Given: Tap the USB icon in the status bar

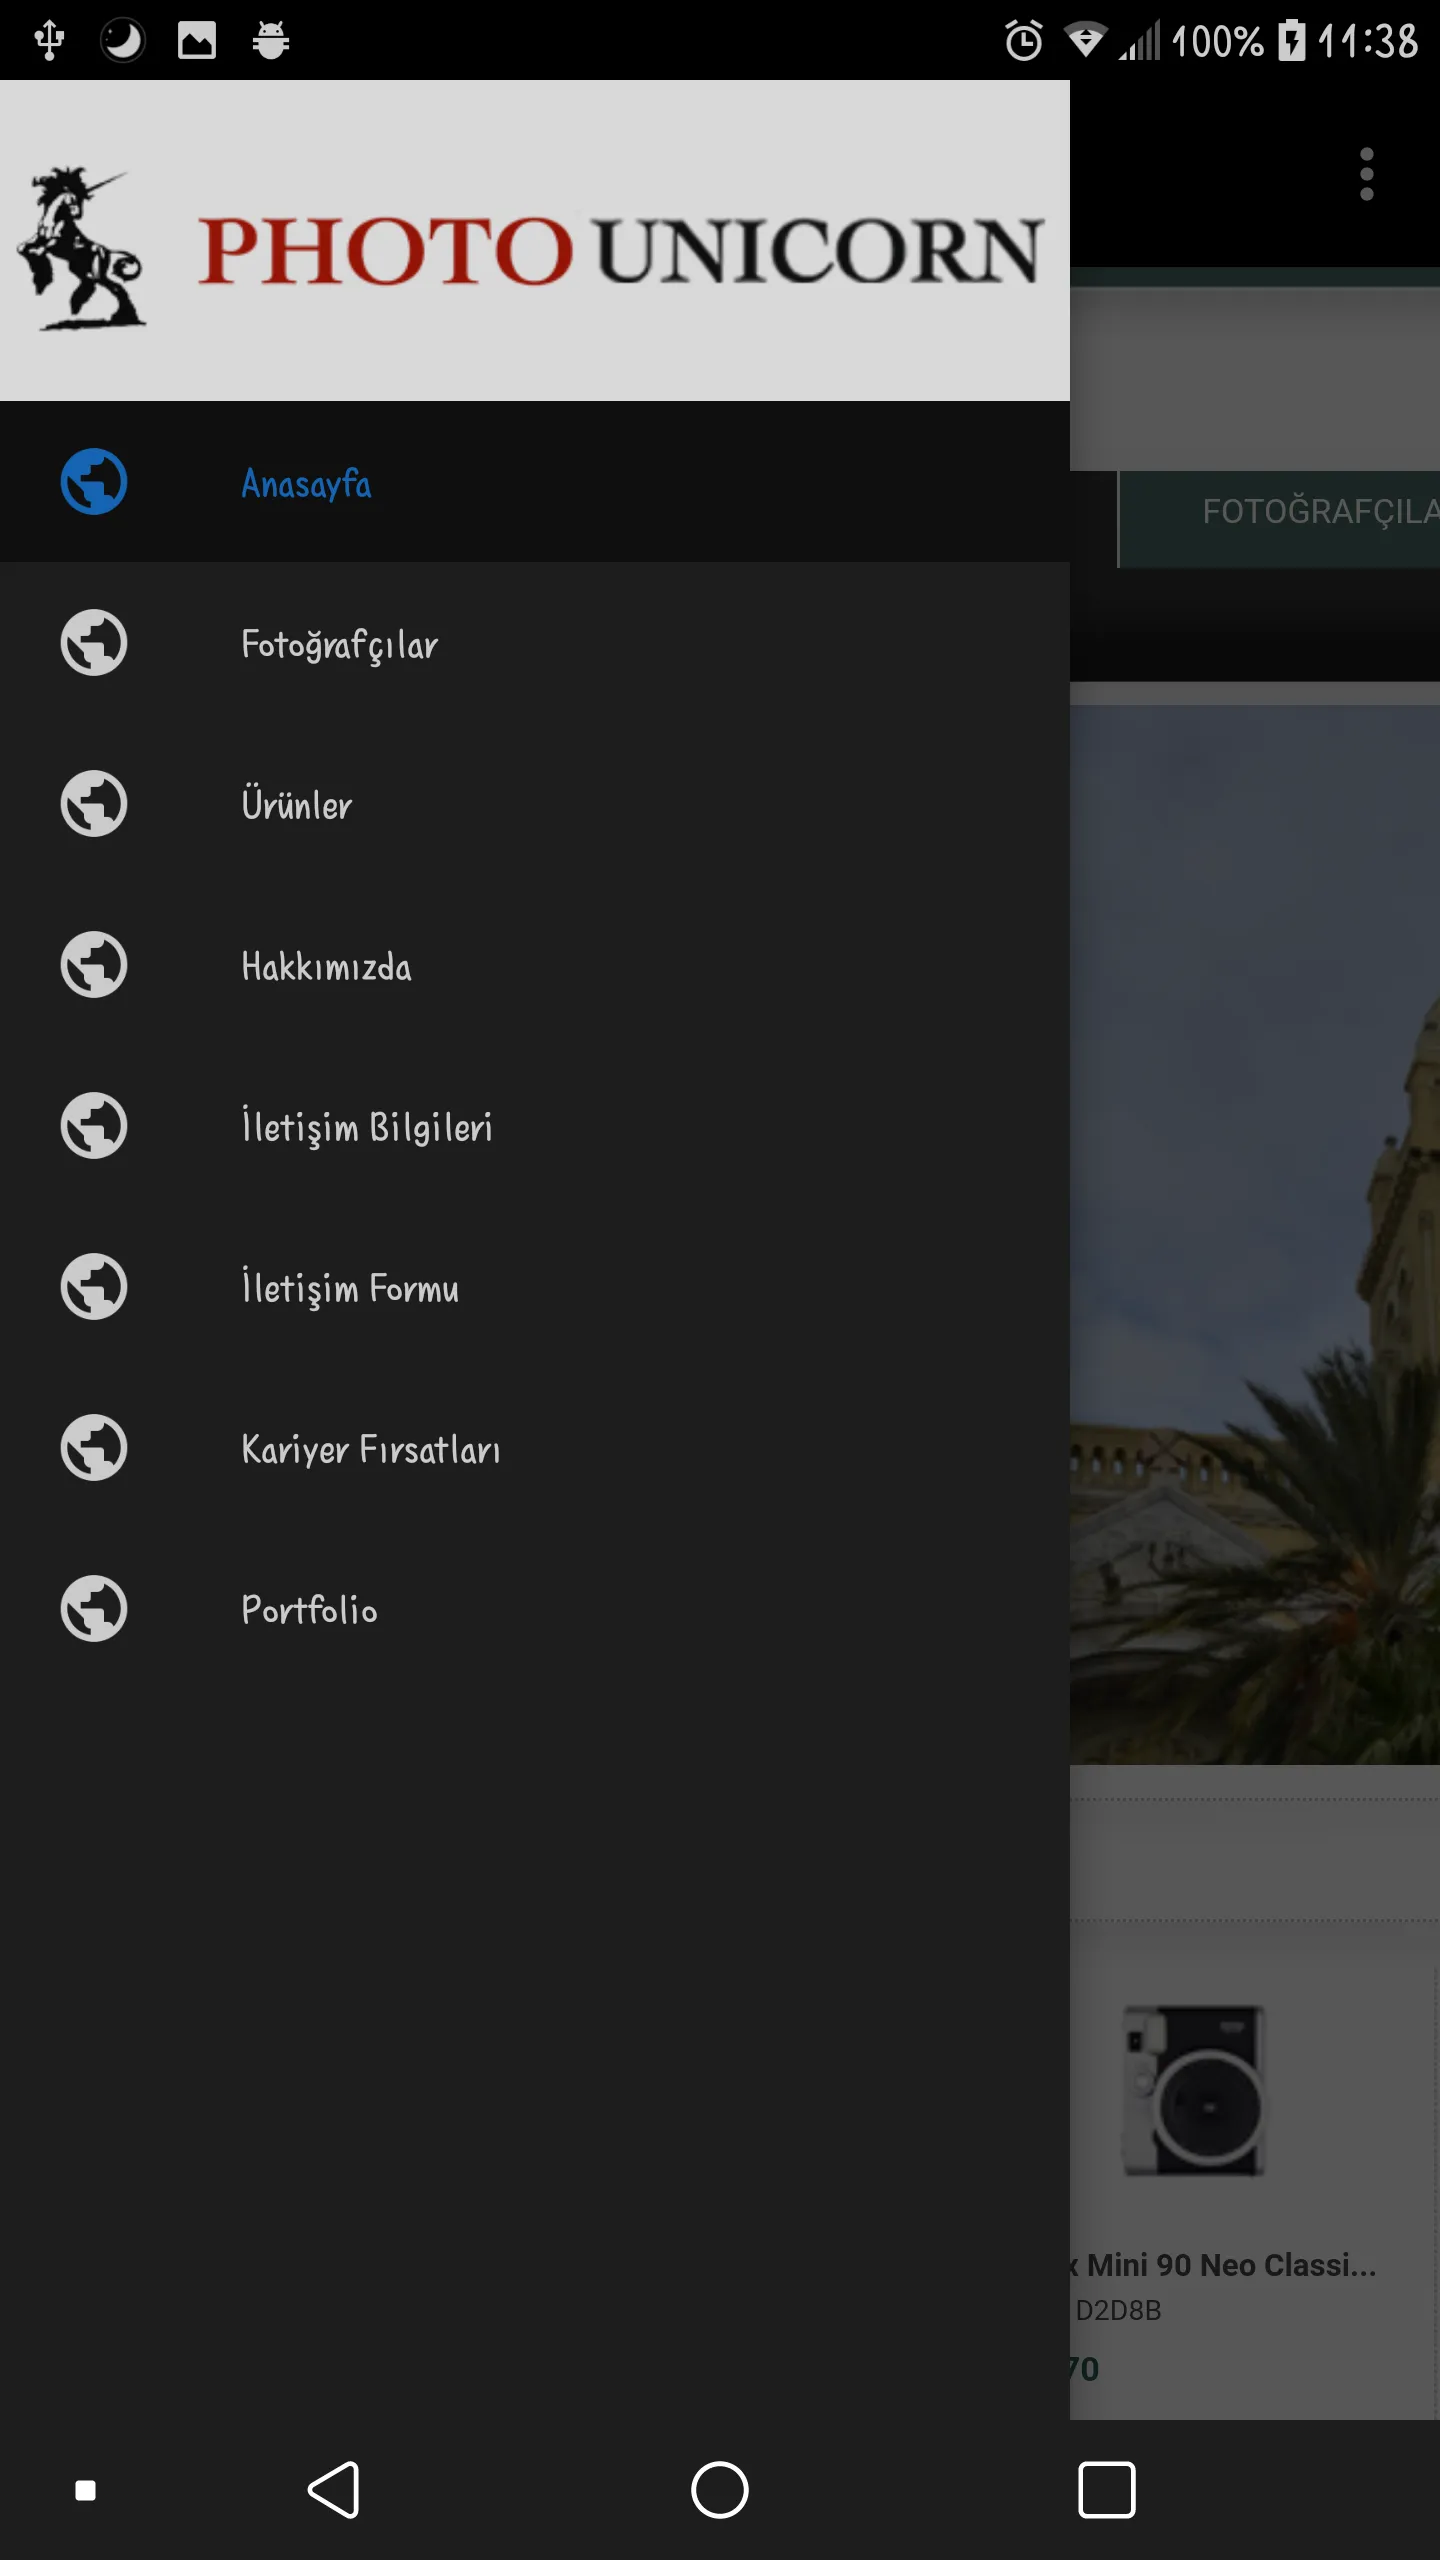Looking at the screenshot, I should pos(49,41).
